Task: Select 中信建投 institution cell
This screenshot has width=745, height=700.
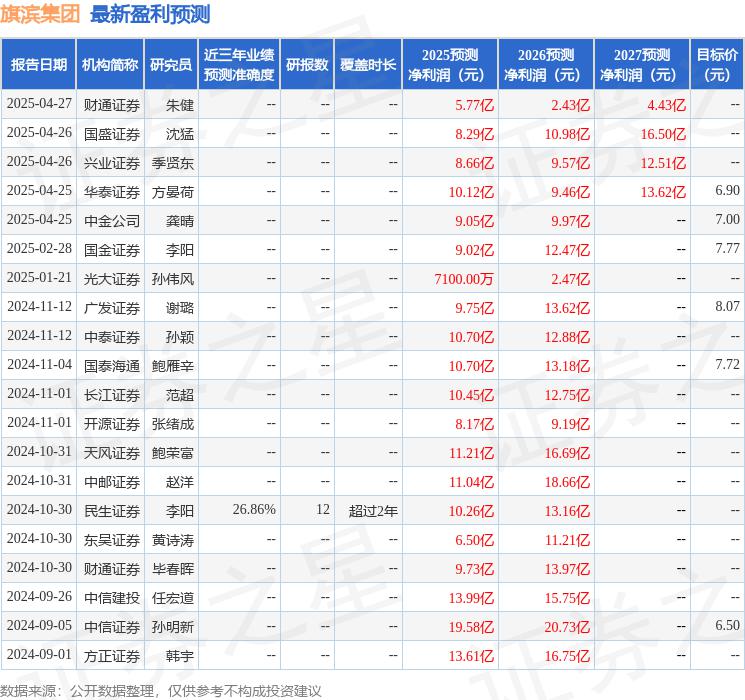Action: (112, 598)
